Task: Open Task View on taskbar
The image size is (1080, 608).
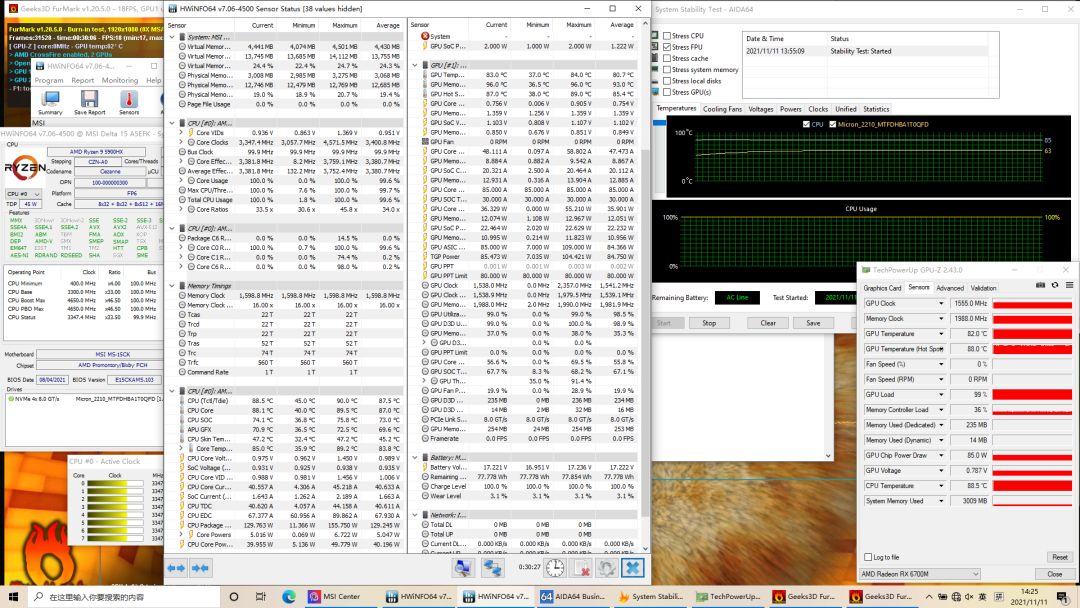Action: 260,596
